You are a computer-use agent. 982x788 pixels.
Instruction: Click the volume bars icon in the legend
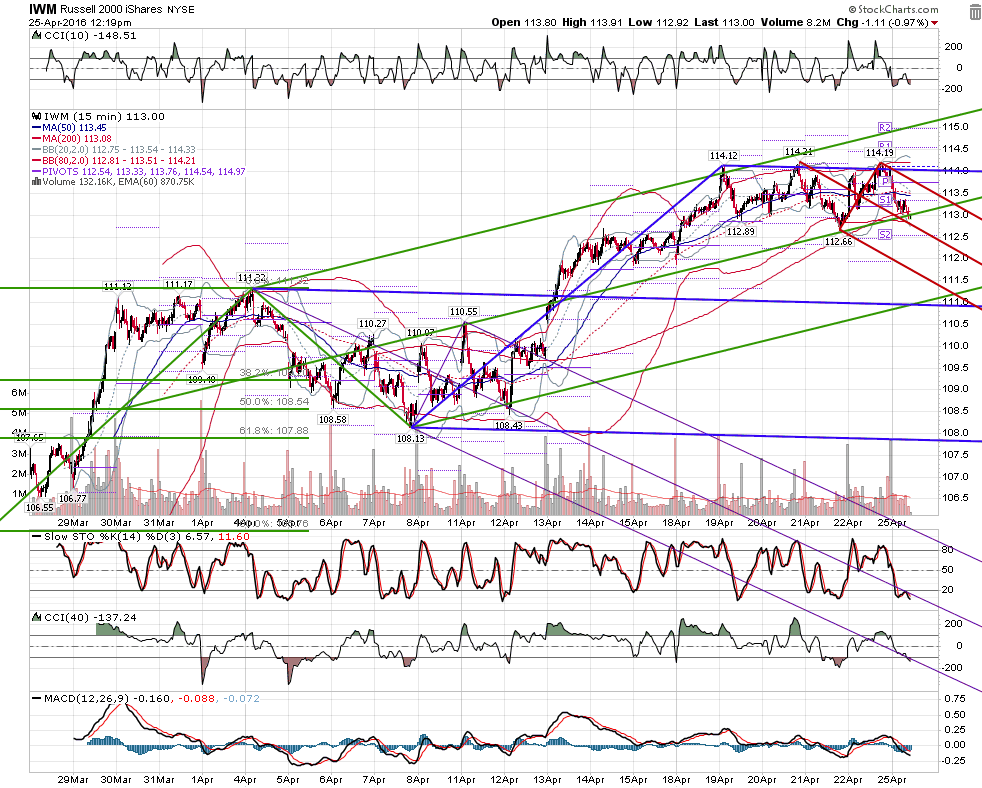click(36, 182)
